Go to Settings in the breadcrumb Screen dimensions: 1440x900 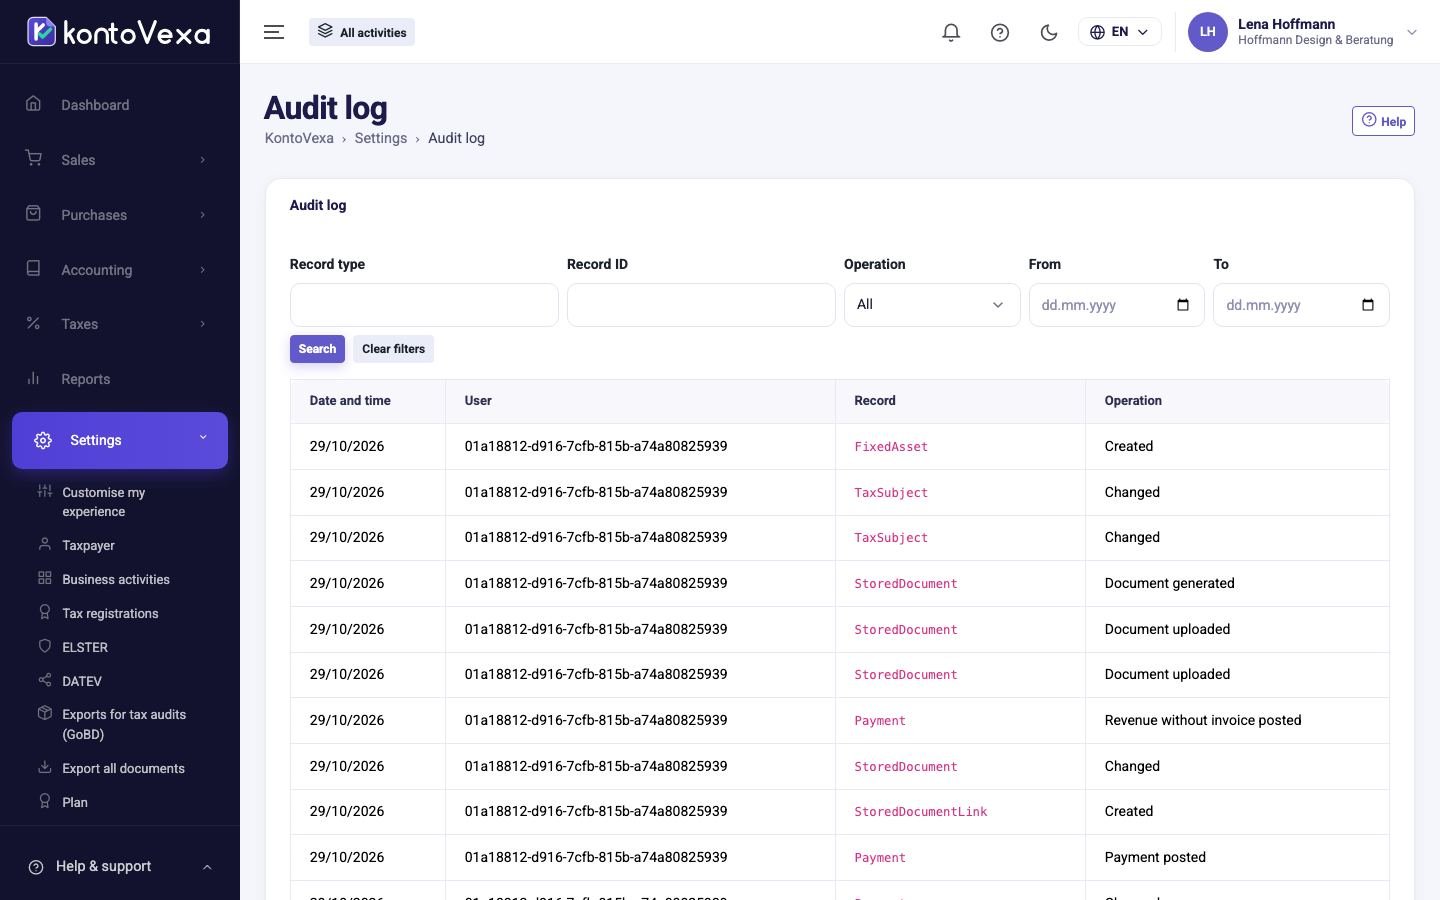pyautogui.click(x=381, y=138)
